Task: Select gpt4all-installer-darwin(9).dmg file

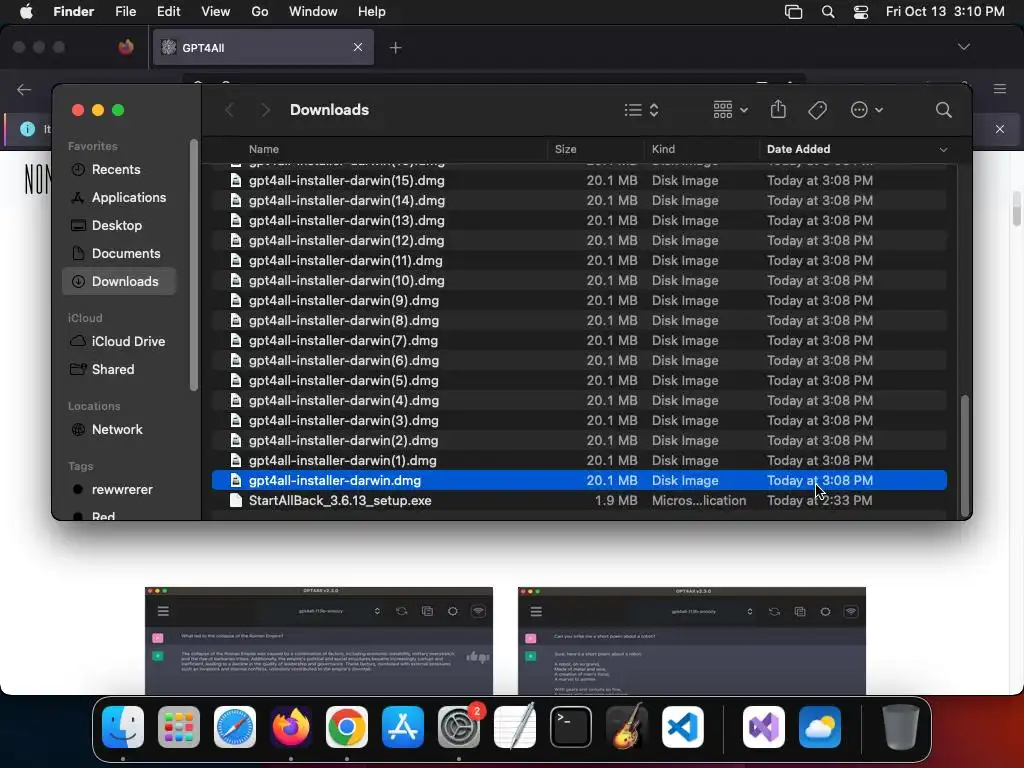Action: point(579,301)
